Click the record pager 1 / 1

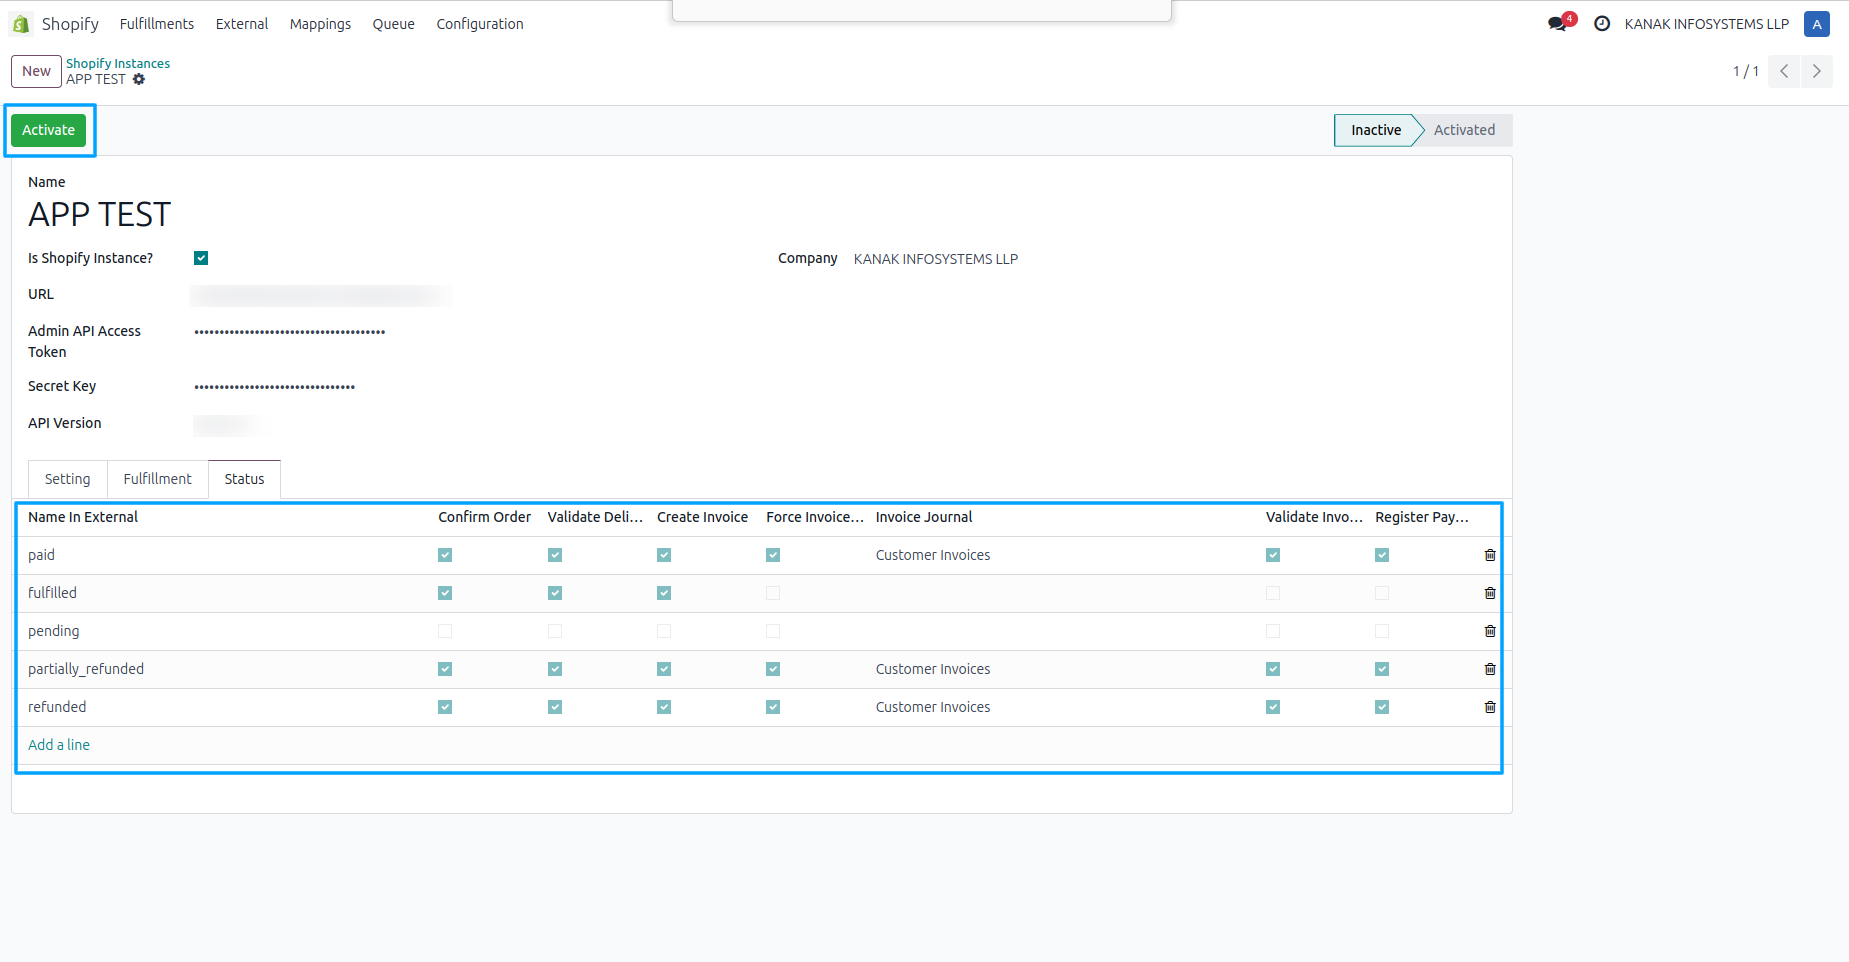tap(1745, 71)
